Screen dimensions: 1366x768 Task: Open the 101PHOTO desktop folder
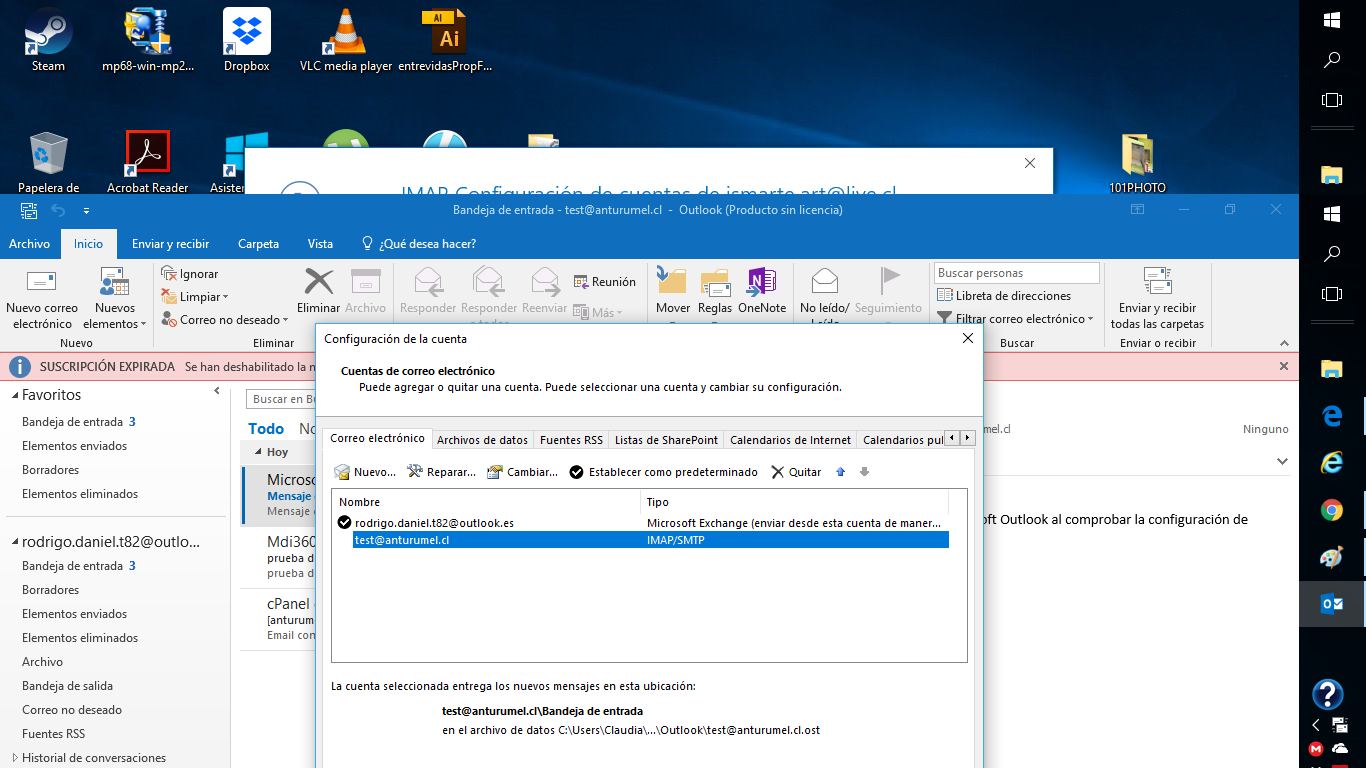1138,162
